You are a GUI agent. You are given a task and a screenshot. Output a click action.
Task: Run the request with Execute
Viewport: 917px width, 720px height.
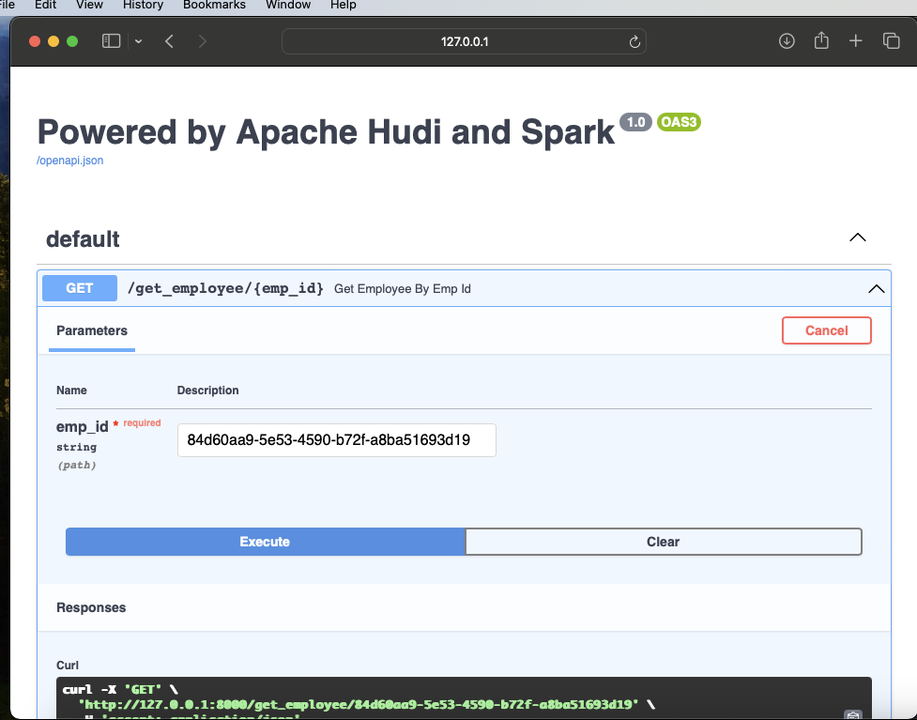(x=266, y=542)
